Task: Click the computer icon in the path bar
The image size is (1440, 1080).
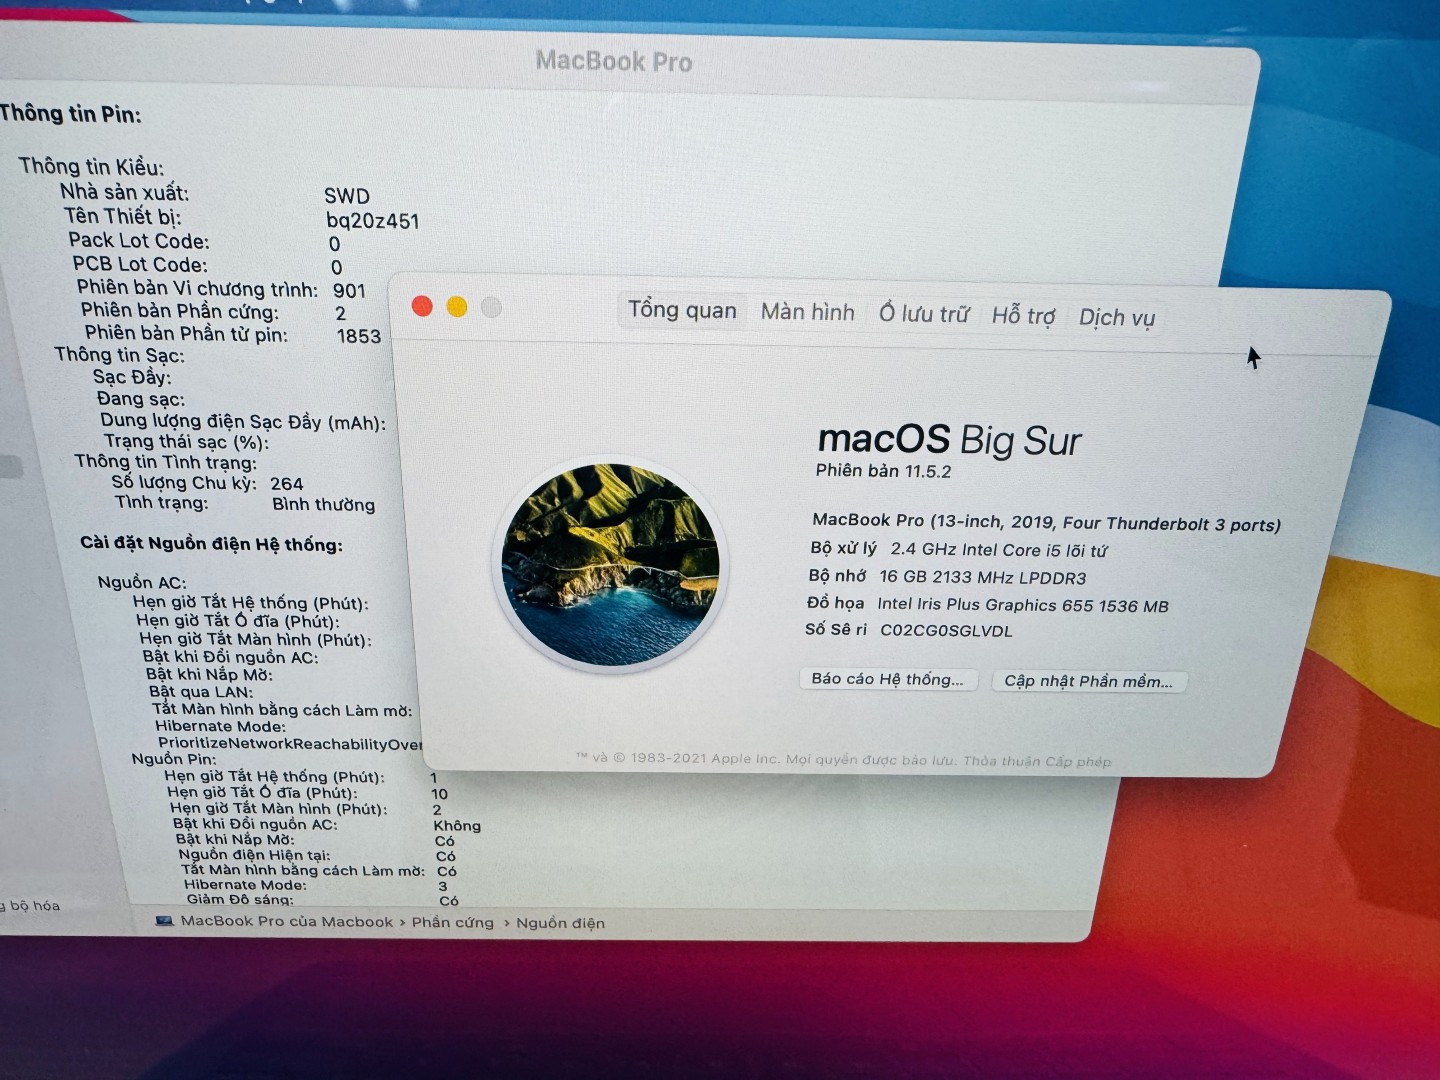Action: point(165,921)
